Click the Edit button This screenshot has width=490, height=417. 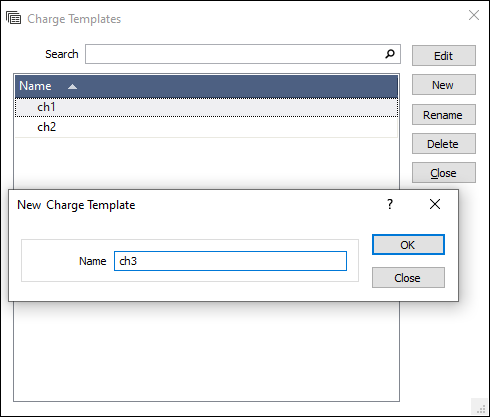pos(444,56)
